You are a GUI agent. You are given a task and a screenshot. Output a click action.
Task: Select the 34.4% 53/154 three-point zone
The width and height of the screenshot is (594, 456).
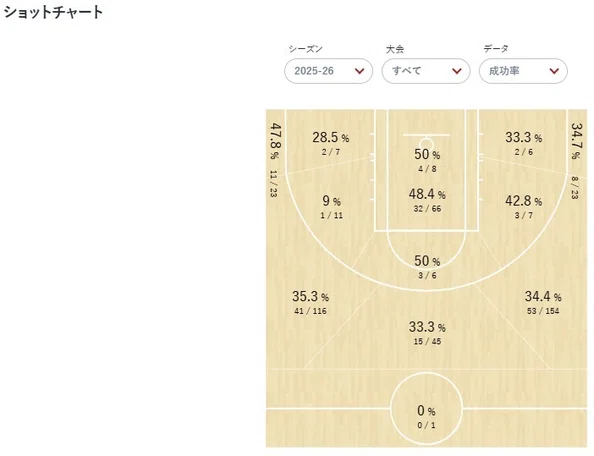(543, 302)
